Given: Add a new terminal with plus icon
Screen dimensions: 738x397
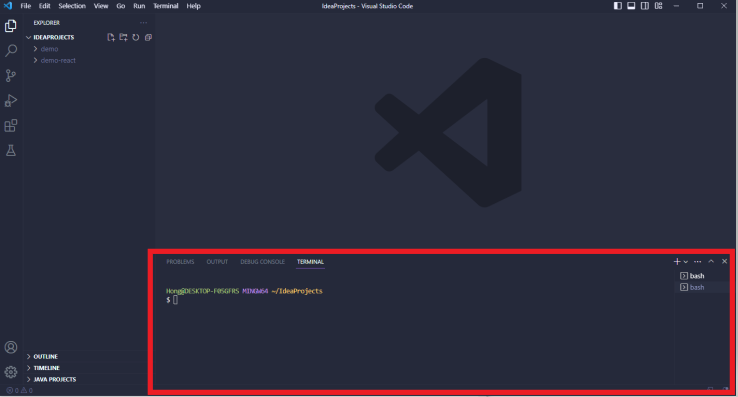Looking at the screenshot, I should 677,261.
